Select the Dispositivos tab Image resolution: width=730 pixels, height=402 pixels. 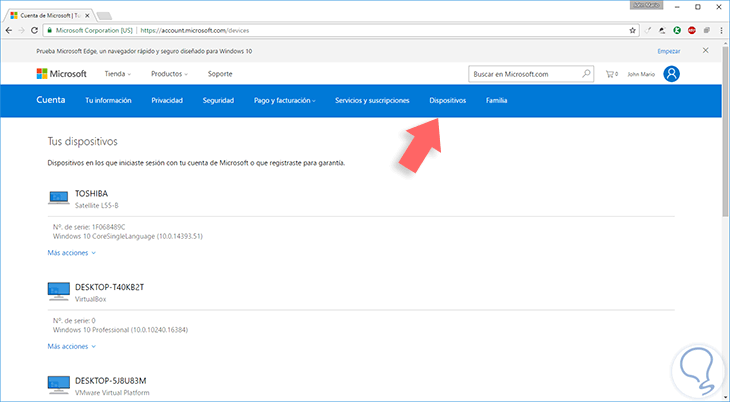(x=447, y=100)
